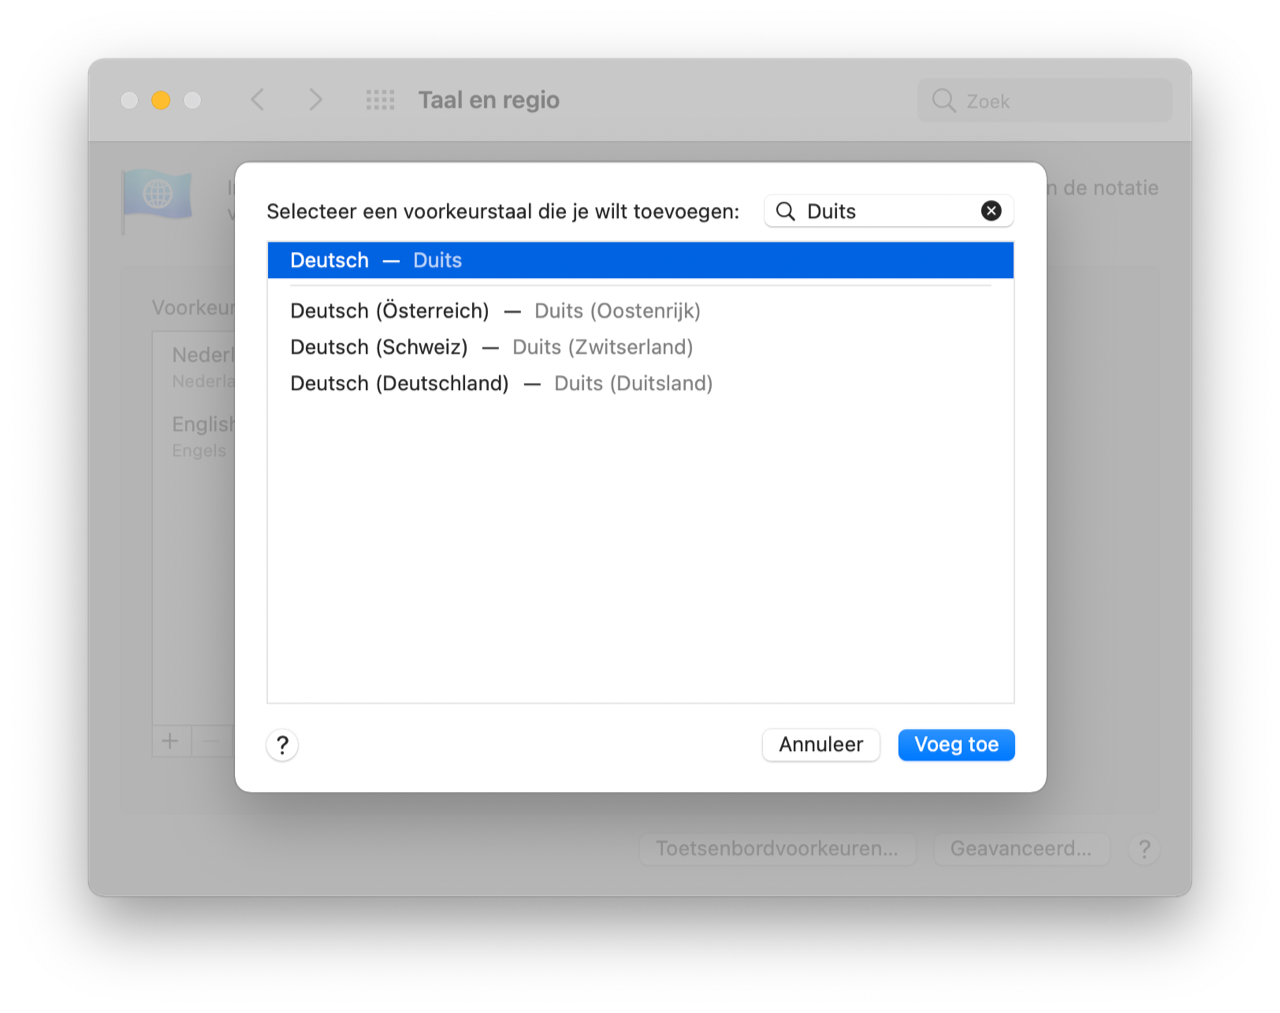Click the show all preferences grid icon
Screen dimensions: 1280x1013
coord(380,100)
